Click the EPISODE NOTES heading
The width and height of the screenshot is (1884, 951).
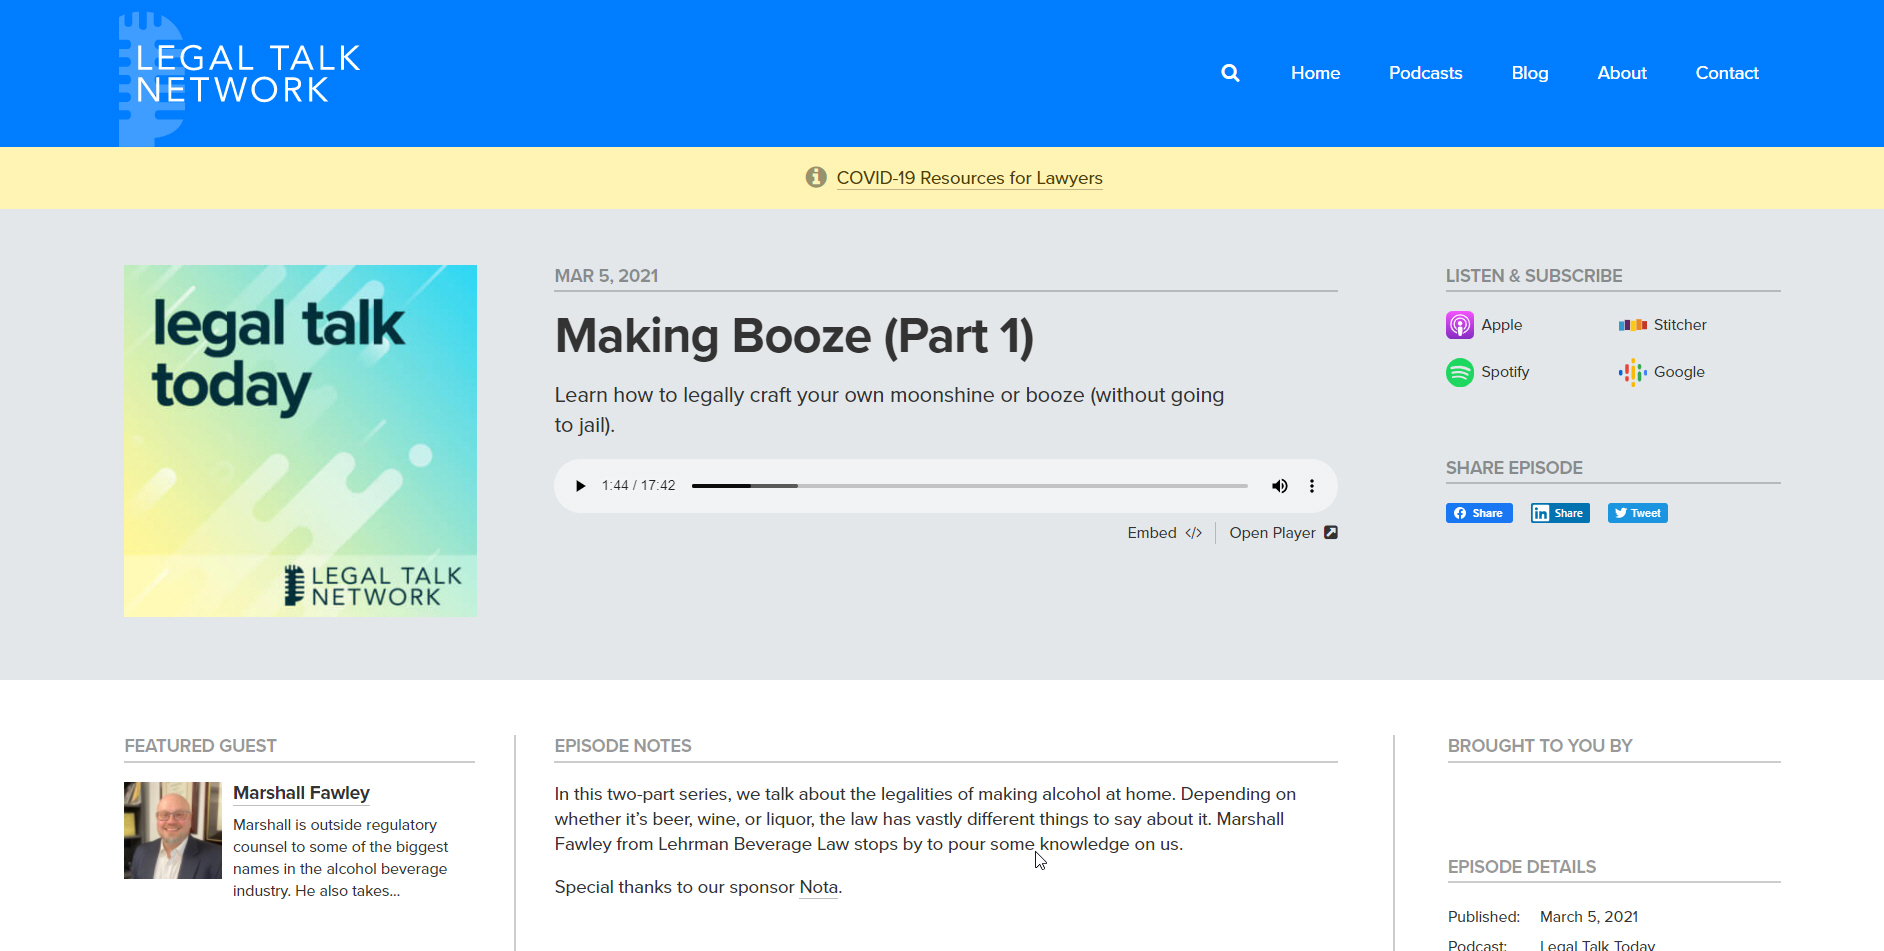(x=623, y=746)
